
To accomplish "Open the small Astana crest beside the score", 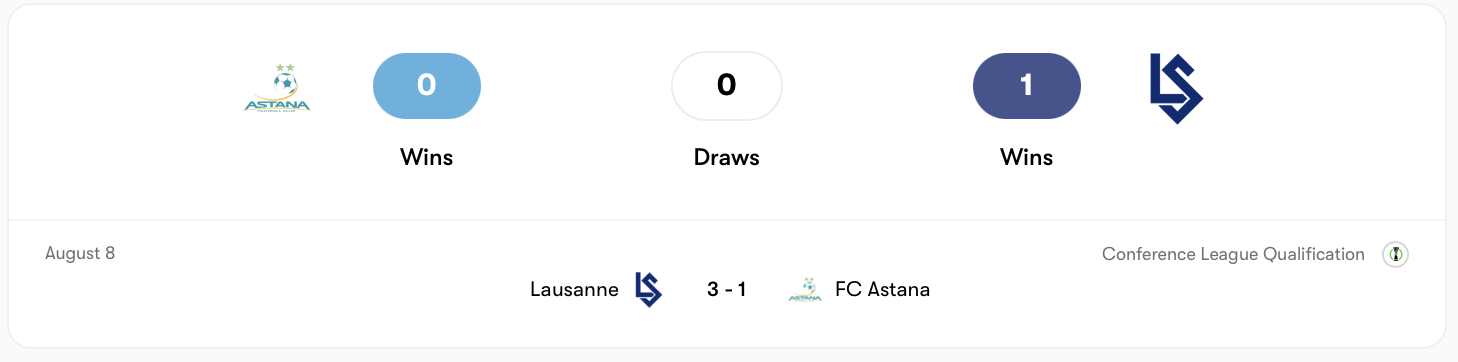I will pos(805,290).
